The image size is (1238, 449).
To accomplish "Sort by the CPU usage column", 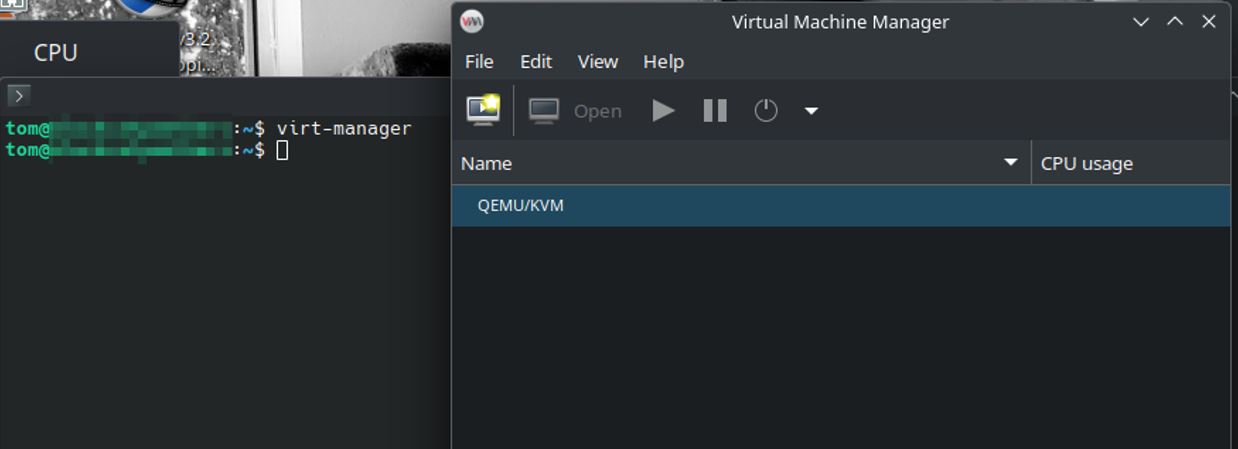I will (x=1131, y=163).
